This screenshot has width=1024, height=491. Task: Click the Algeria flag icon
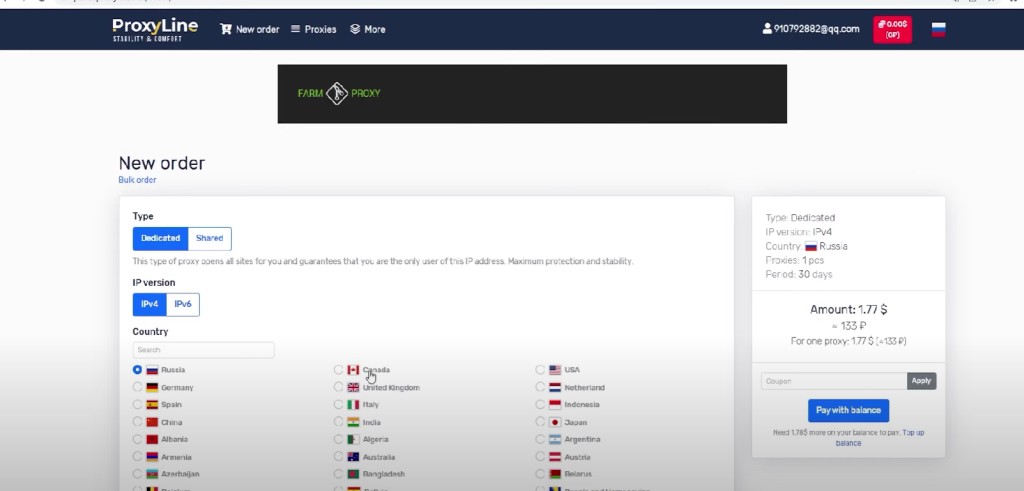(353, 439)
